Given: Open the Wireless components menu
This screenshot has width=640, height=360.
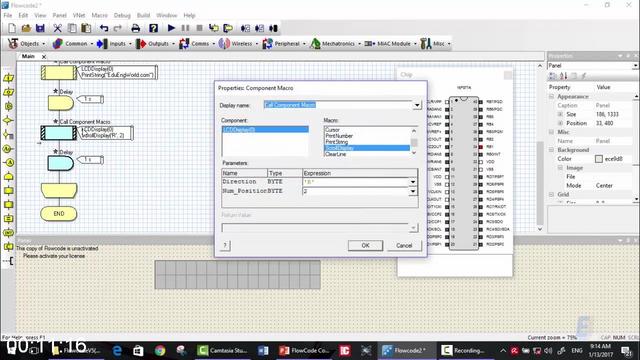Looking at the screenshot, I should point(238,44).
